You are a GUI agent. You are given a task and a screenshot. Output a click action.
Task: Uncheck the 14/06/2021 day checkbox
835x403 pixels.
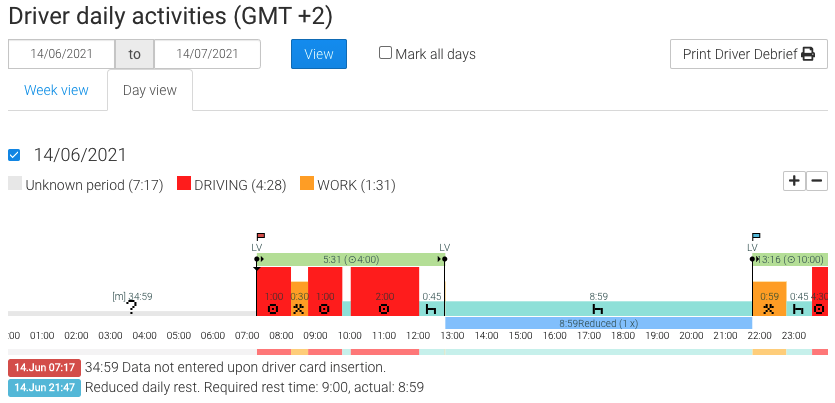[x=14, y=155]
